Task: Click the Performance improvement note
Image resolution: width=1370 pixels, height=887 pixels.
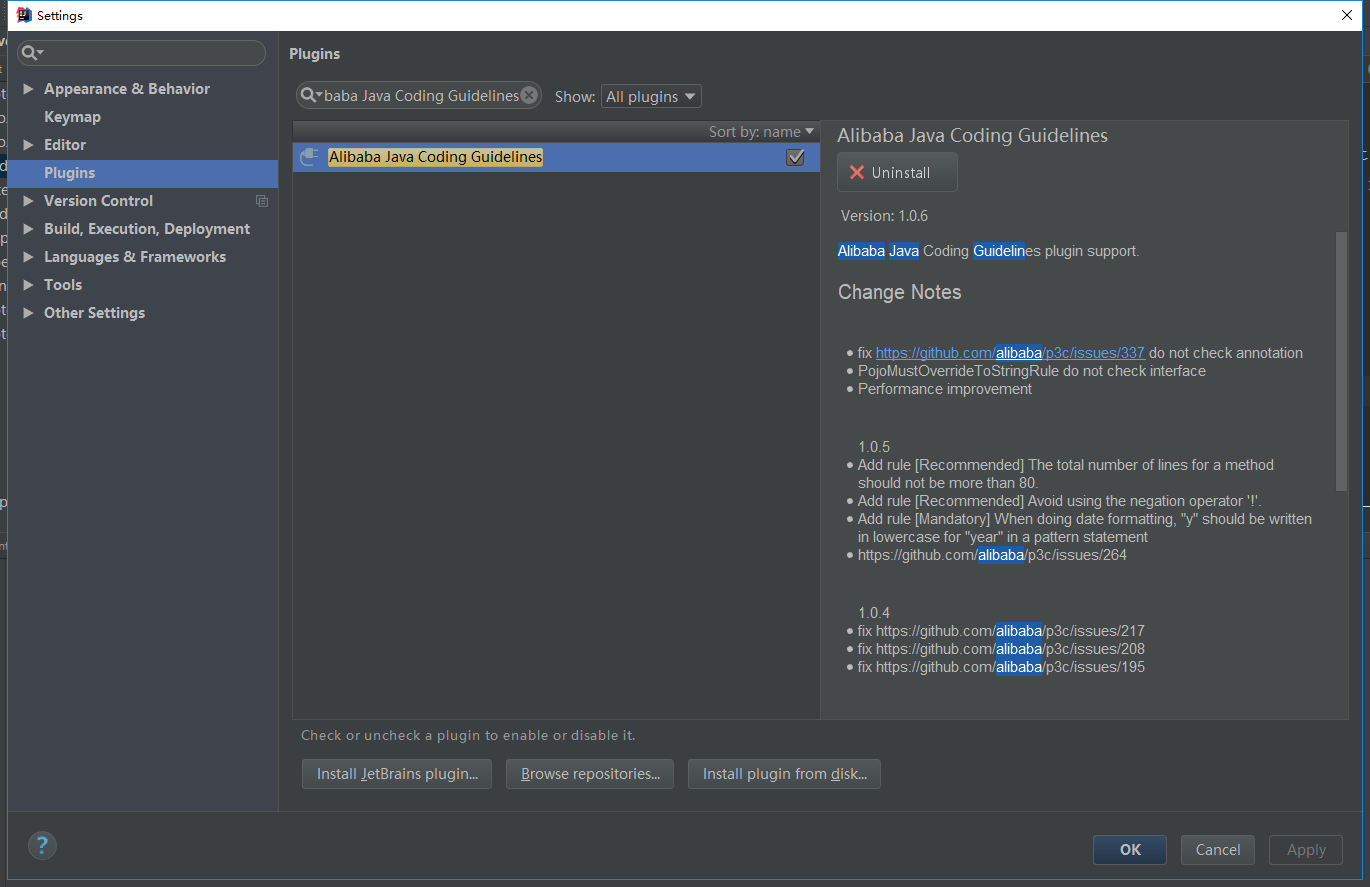Action: tap(945, 389)
